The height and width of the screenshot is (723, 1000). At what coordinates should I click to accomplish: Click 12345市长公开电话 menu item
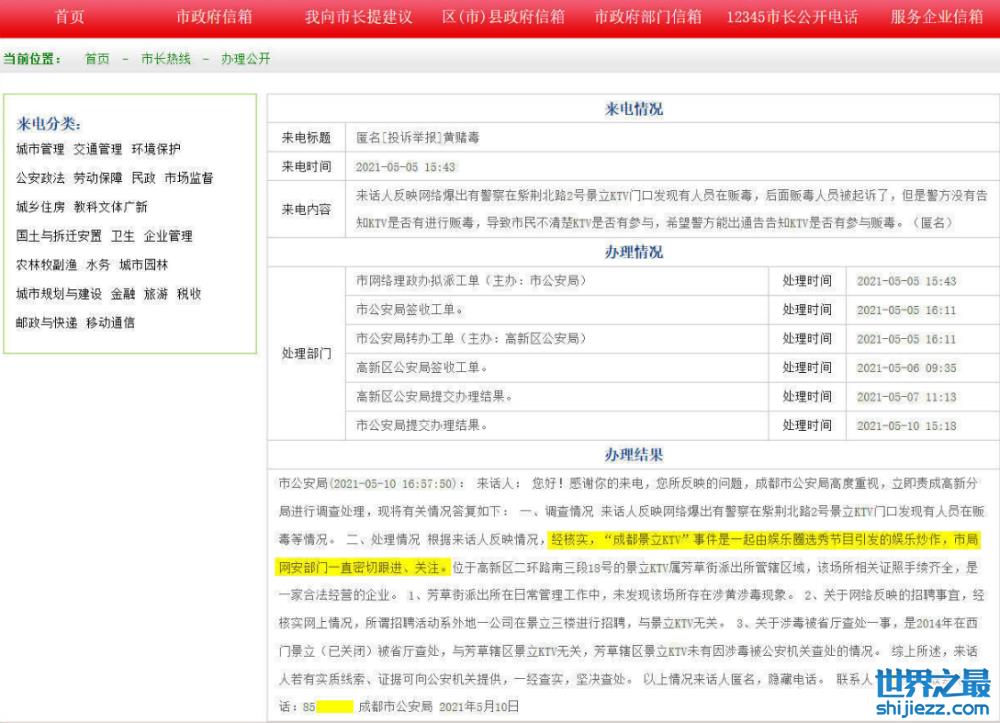click(x=792, y=17)
